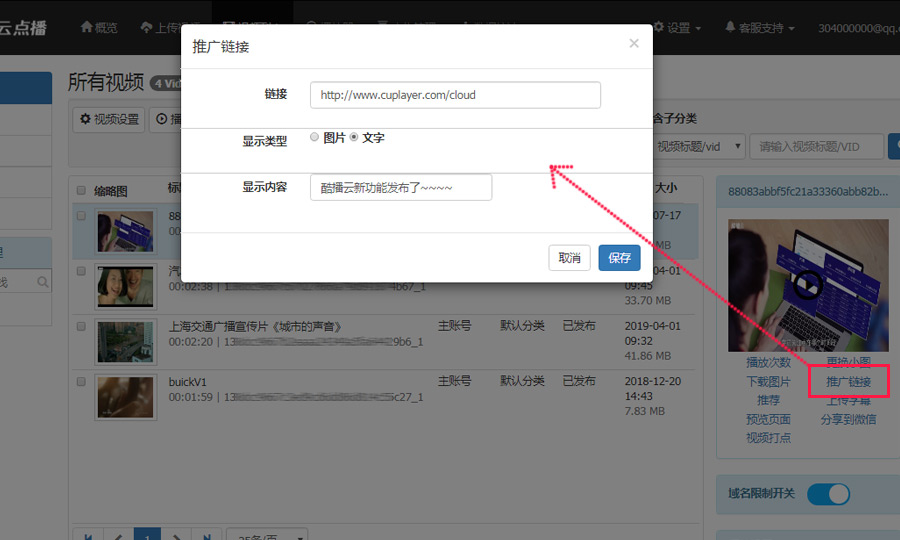The height and width of the screenshot is (540, 900).
Task: Check the box for the buickV1 video
Action: [81, 381]
